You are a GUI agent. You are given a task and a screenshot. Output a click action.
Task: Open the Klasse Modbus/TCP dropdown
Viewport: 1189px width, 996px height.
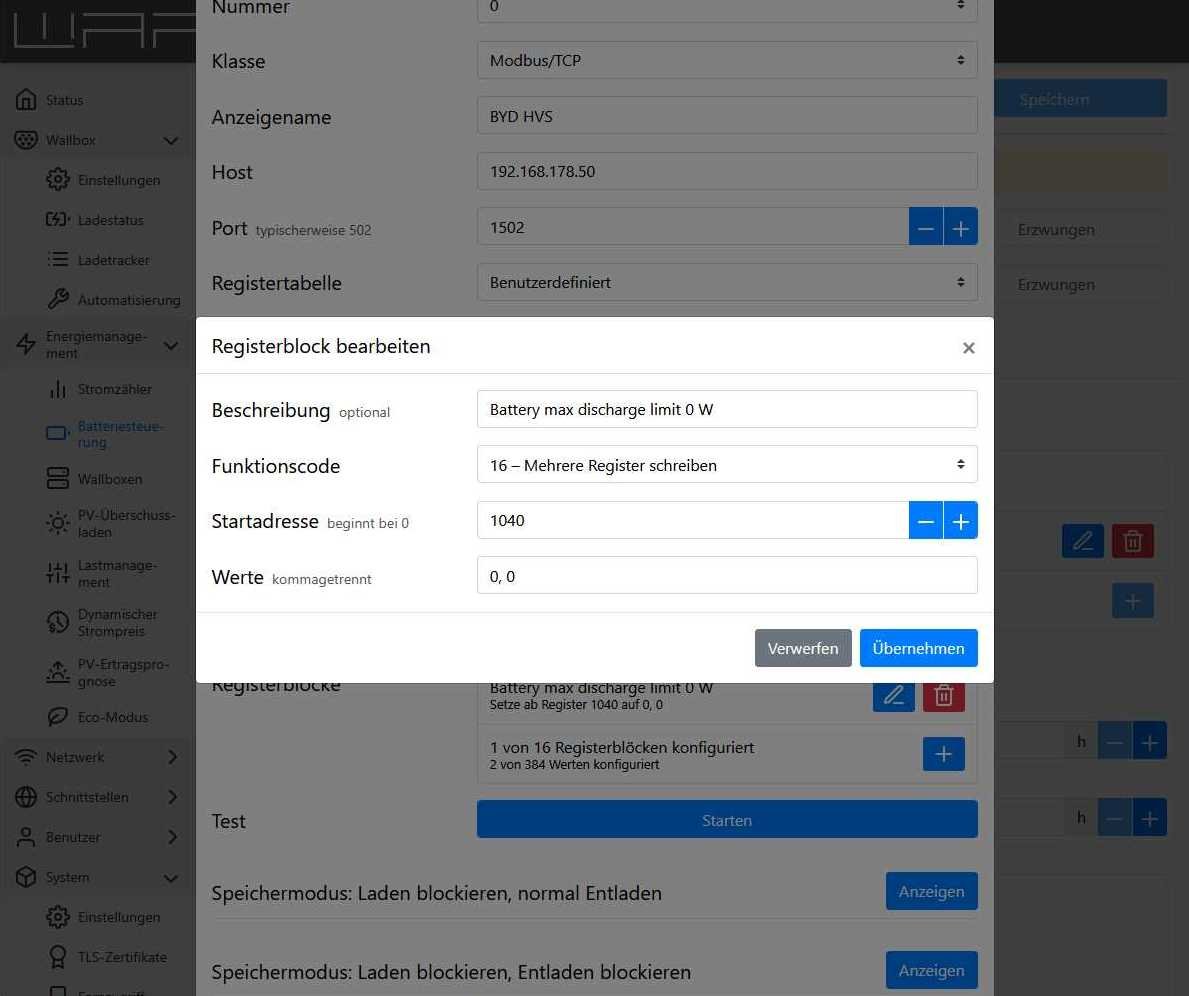click(727, 61)
